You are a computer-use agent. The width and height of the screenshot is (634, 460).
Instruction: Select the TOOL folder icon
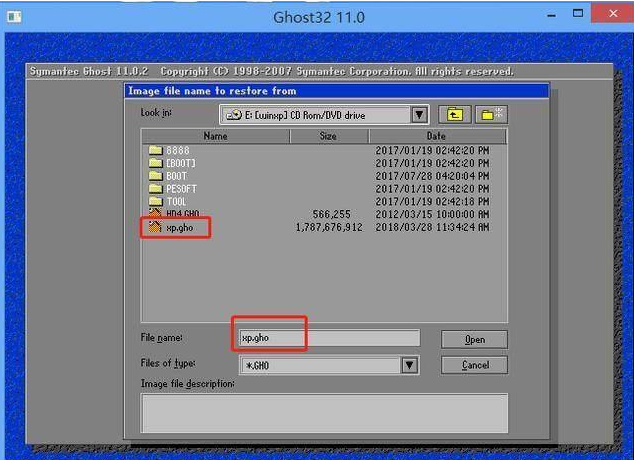[155, 201]
